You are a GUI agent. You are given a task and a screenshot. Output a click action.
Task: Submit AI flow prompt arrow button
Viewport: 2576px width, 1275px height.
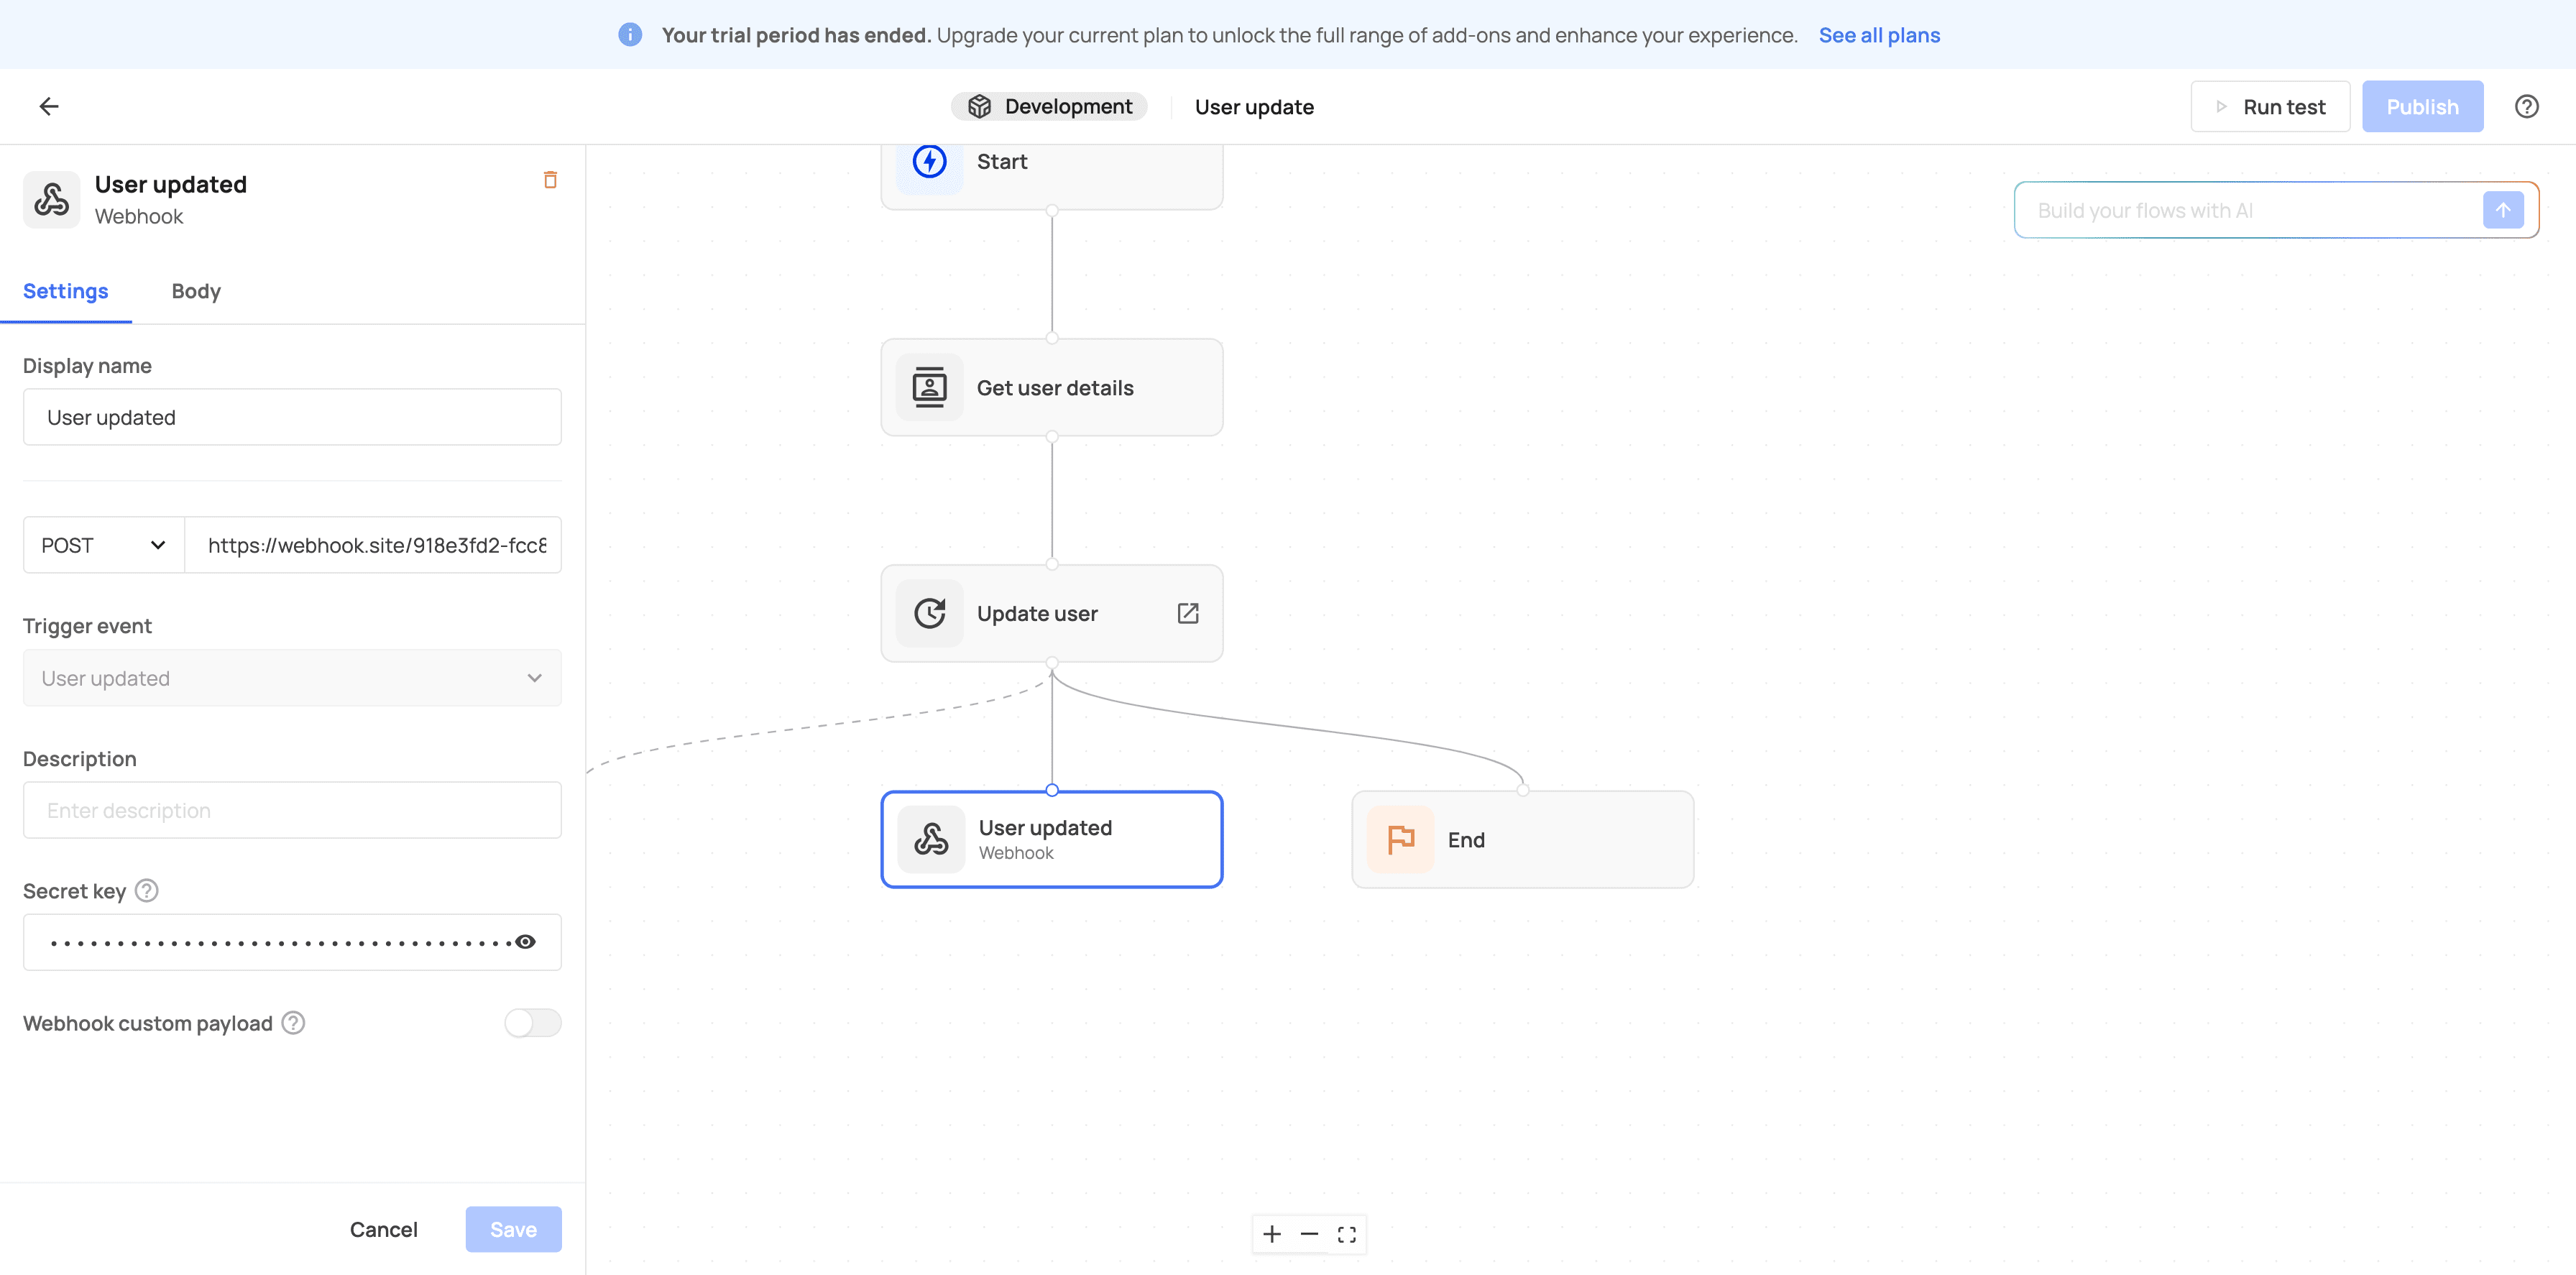click(2502, 210)
